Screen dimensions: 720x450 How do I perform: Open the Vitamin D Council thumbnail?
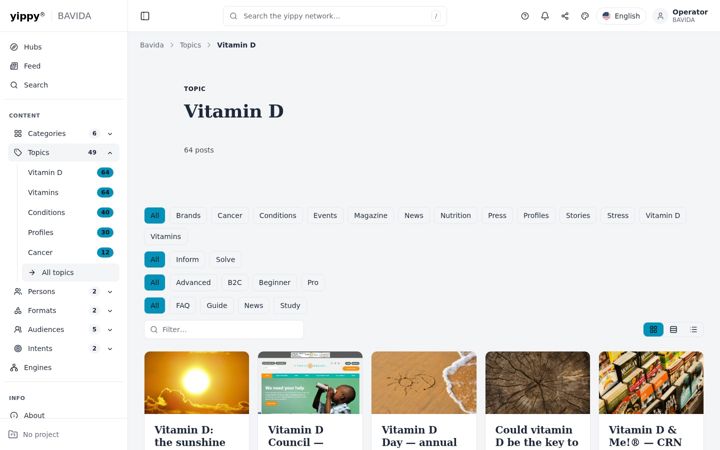pyautogui.click(x=310, y=382)
